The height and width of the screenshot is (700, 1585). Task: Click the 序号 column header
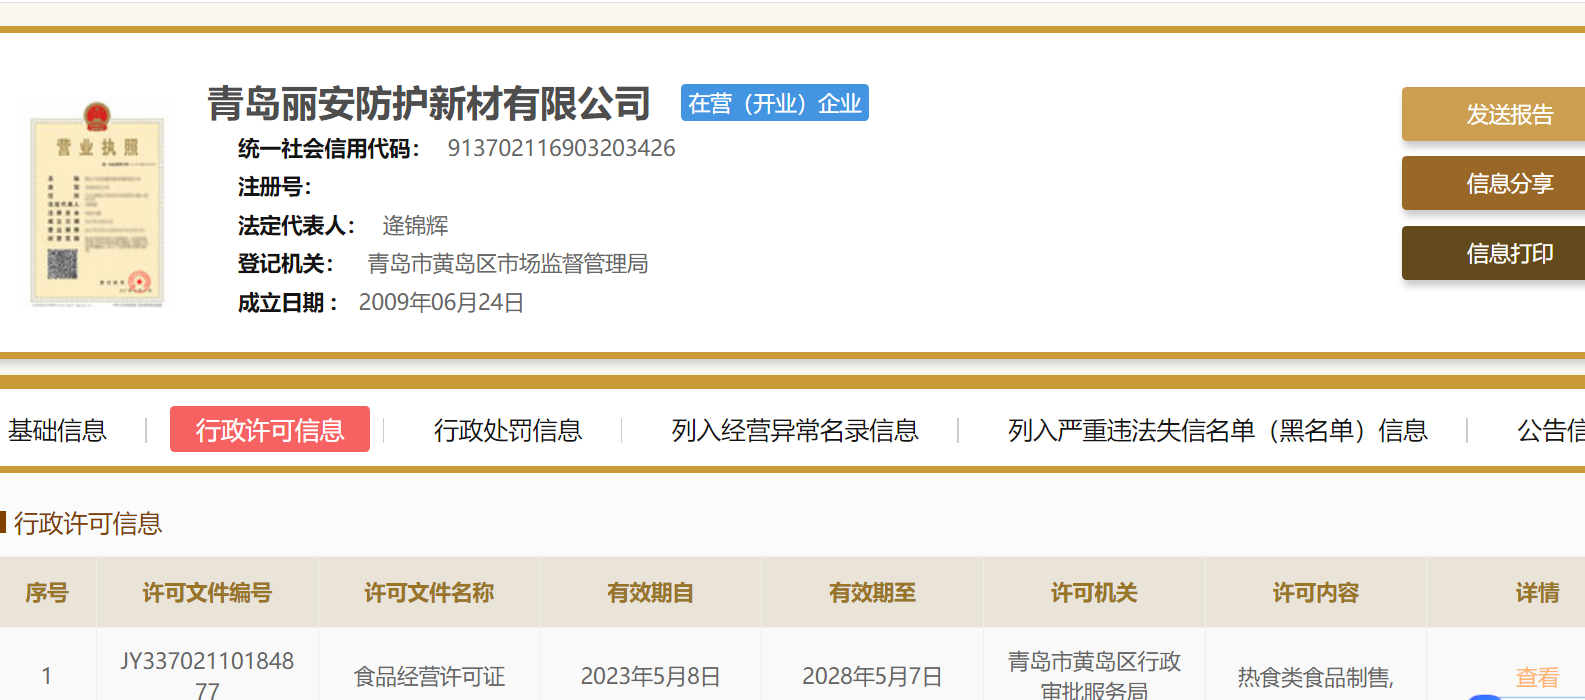click(47, 592)
